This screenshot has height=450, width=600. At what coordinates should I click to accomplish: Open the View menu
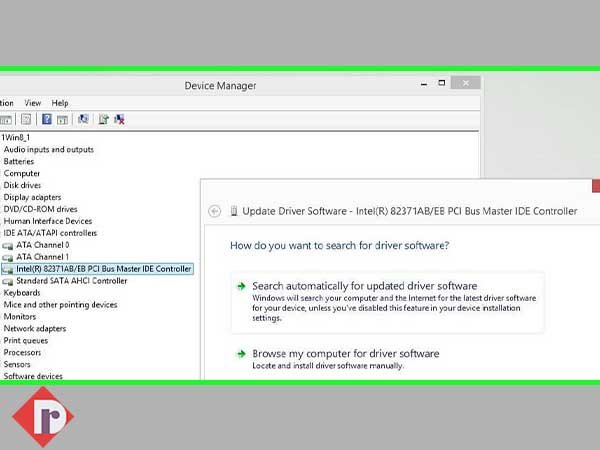coord(33,103)
